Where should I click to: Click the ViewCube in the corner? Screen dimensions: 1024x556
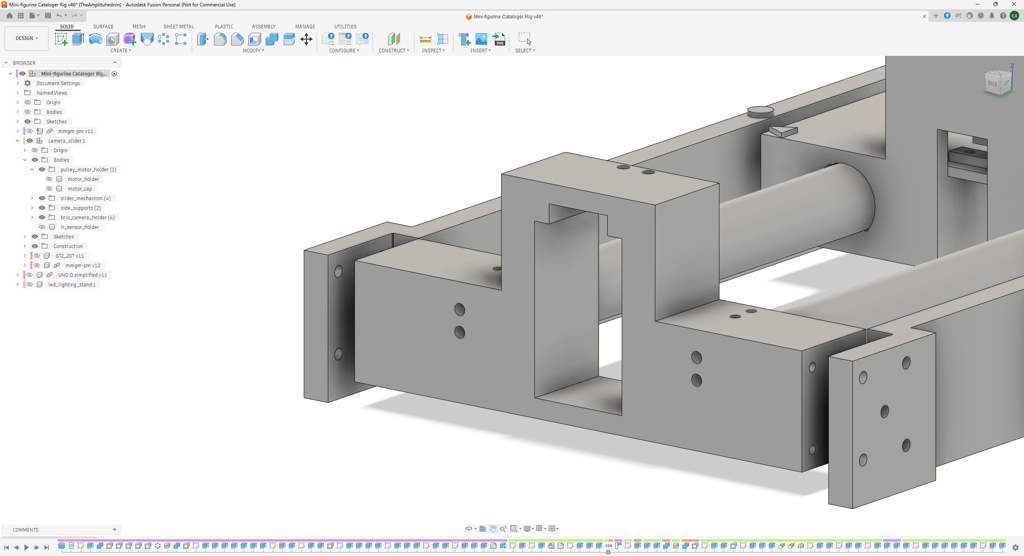pos(997,82)
